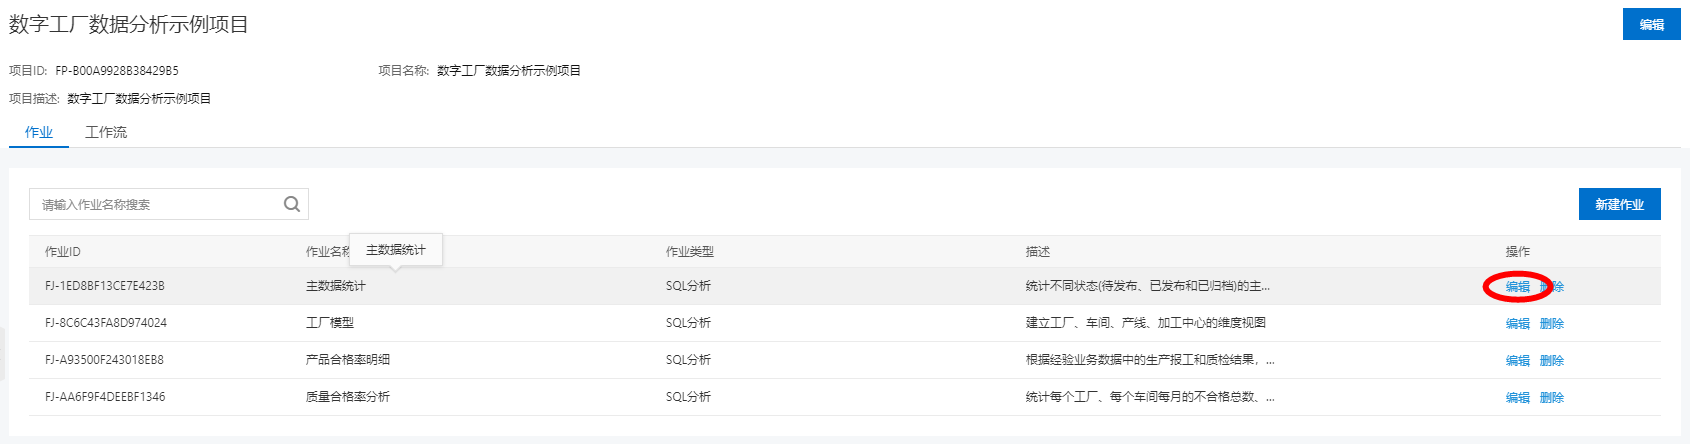This screenshot has height=444, width=1690.
Task: Delete the 工厂模型 job
Action: click(1552, 324)
